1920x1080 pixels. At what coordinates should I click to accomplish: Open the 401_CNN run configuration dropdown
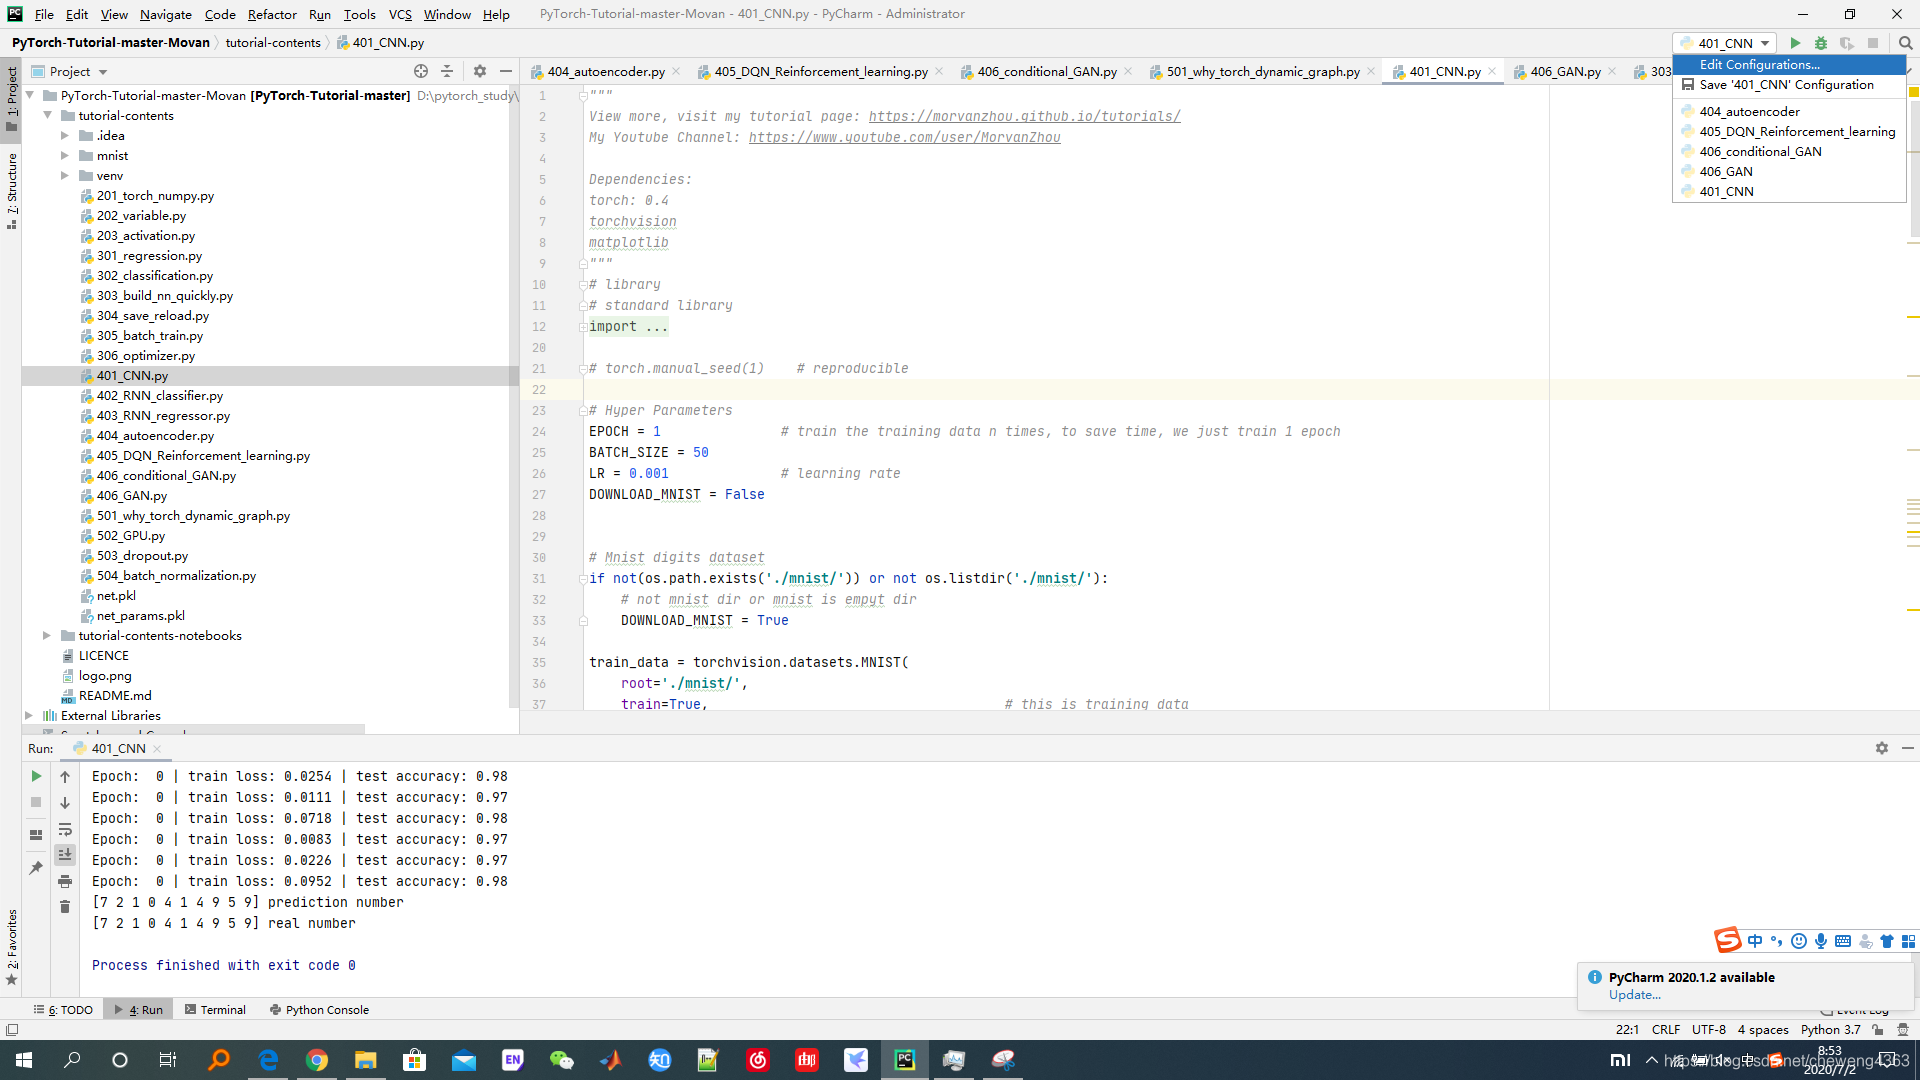pyautogui.click(x=1726, y=43)
